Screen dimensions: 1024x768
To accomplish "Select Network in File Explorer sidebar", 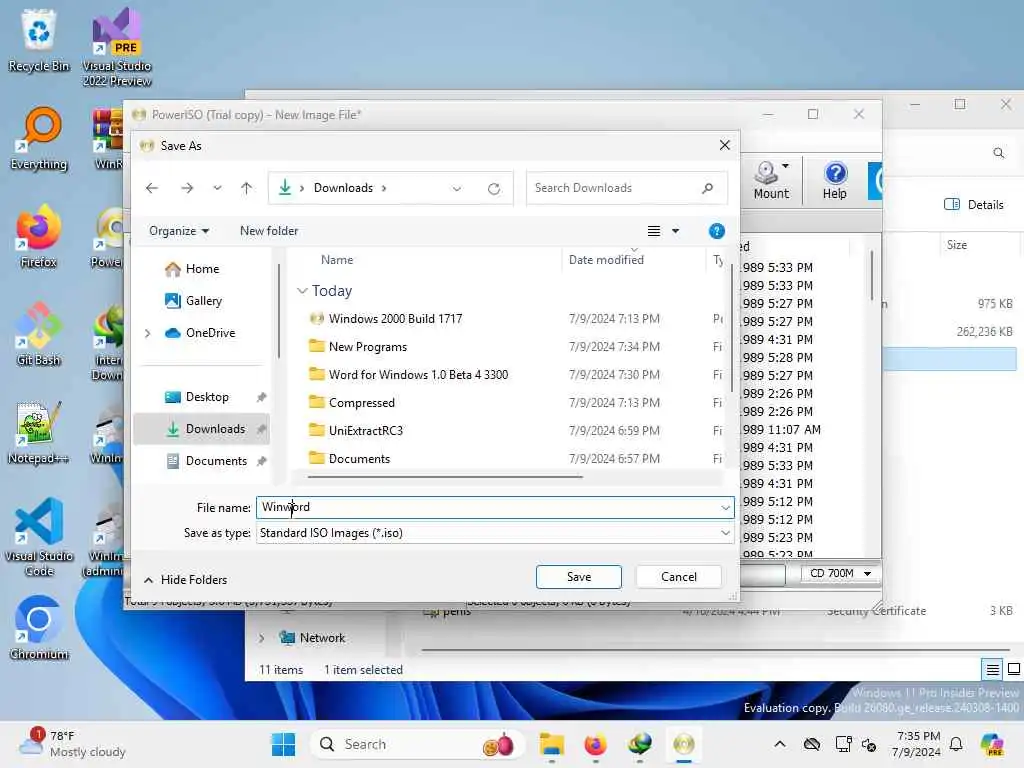I will pos(313,638).
